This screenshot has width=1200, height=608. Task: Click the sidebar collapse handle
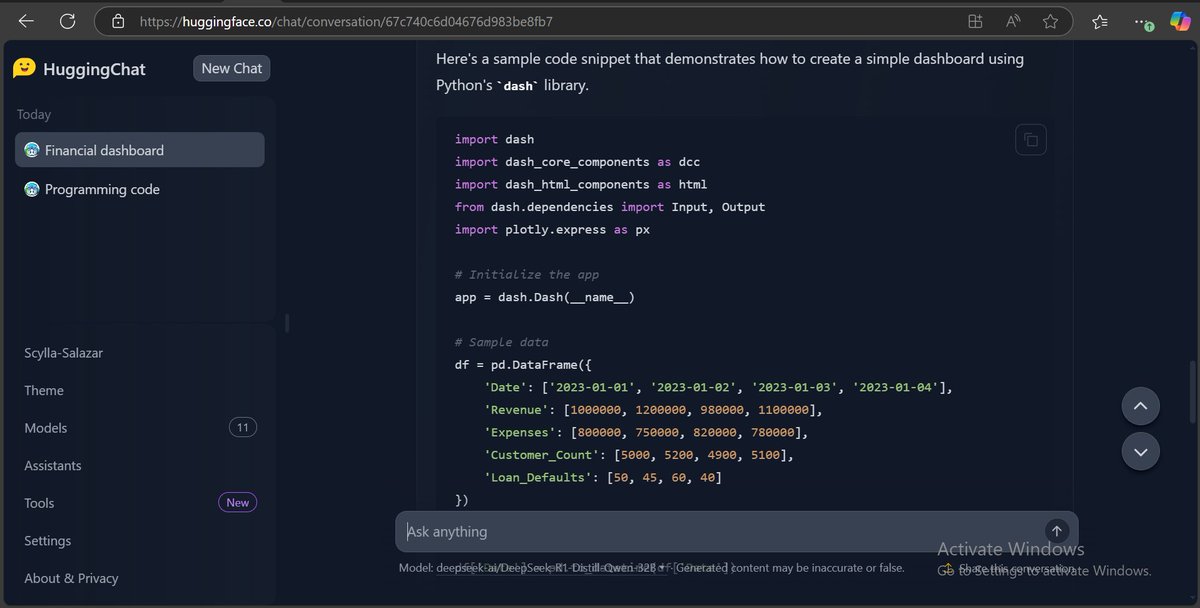click(287, 323)
